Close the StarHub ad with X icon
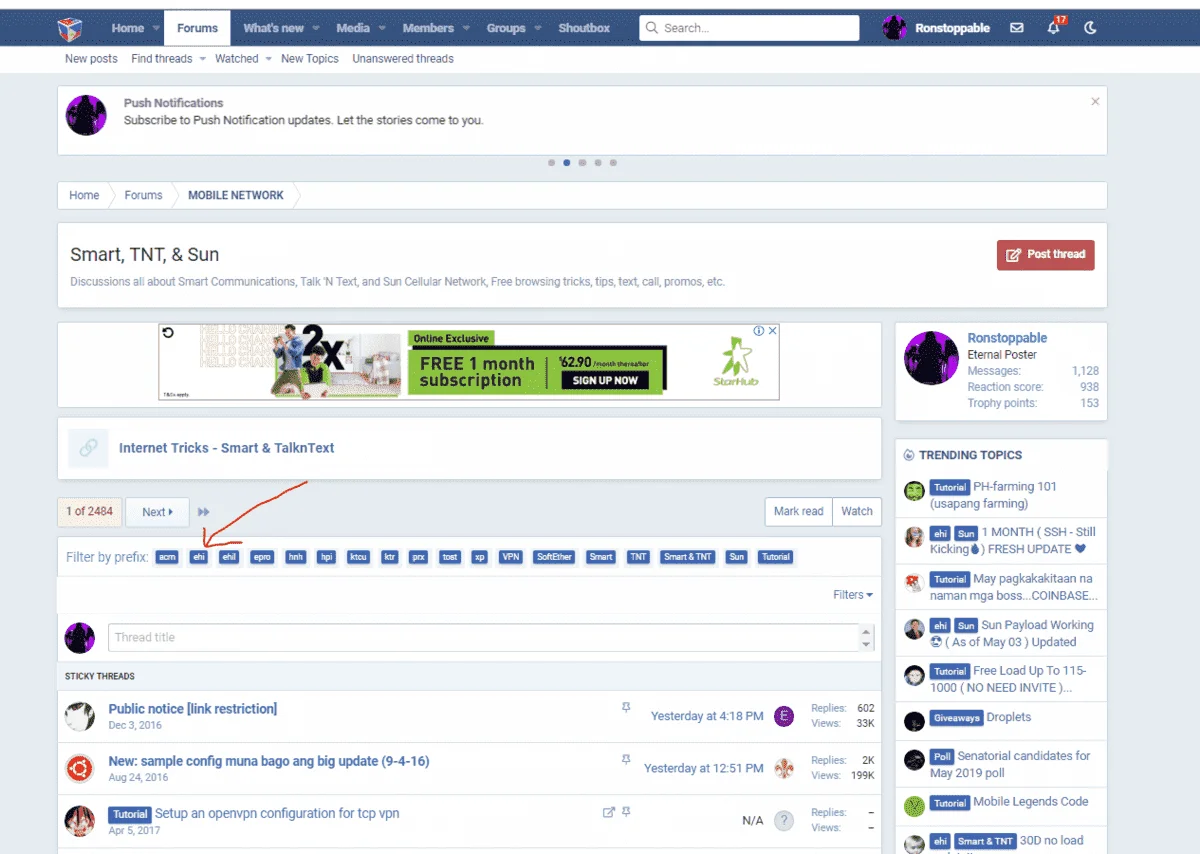 coord(772,331)
